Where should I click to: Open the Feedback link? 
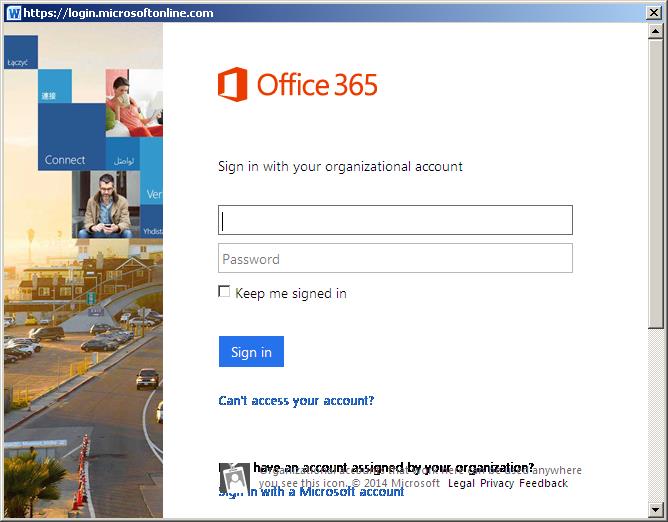(543, 483)
